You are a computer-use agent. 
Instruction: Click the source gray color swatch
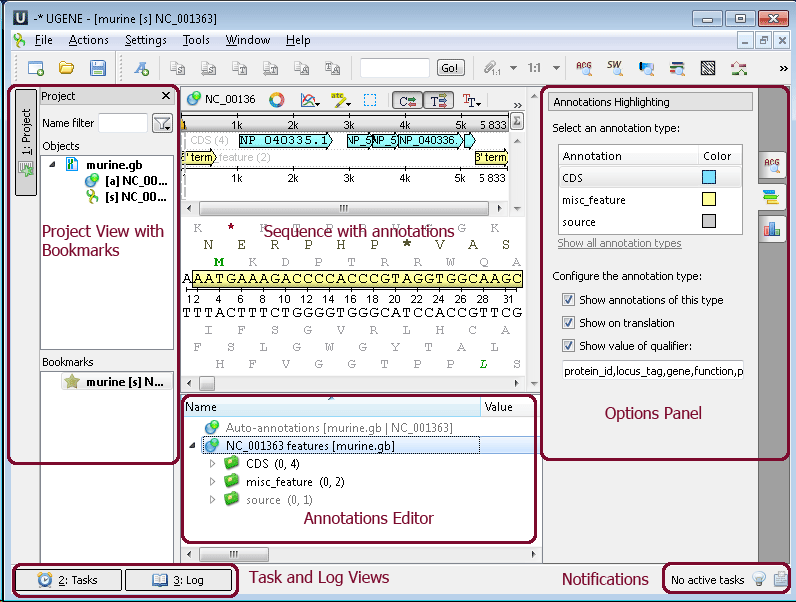click(709, 221)
